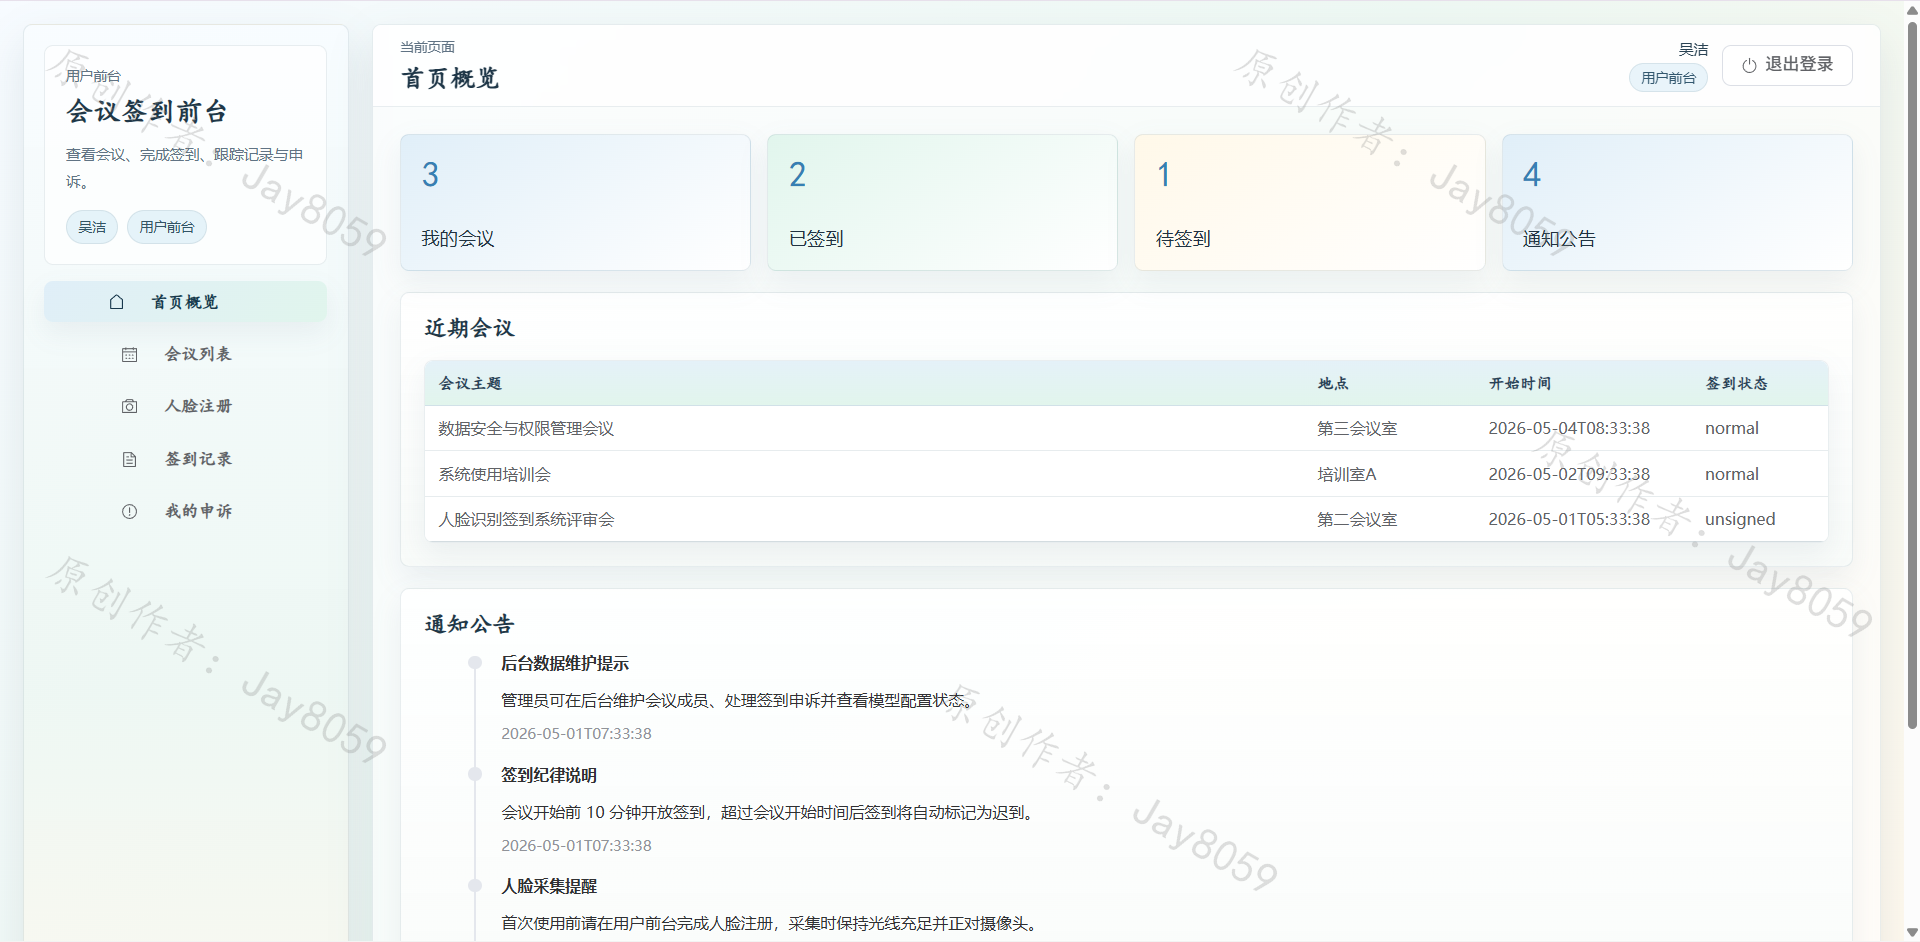Viewport: 1920px width, 942px height.
Task: Click 培训室A location cell
Action: [x=1347, y=474]
